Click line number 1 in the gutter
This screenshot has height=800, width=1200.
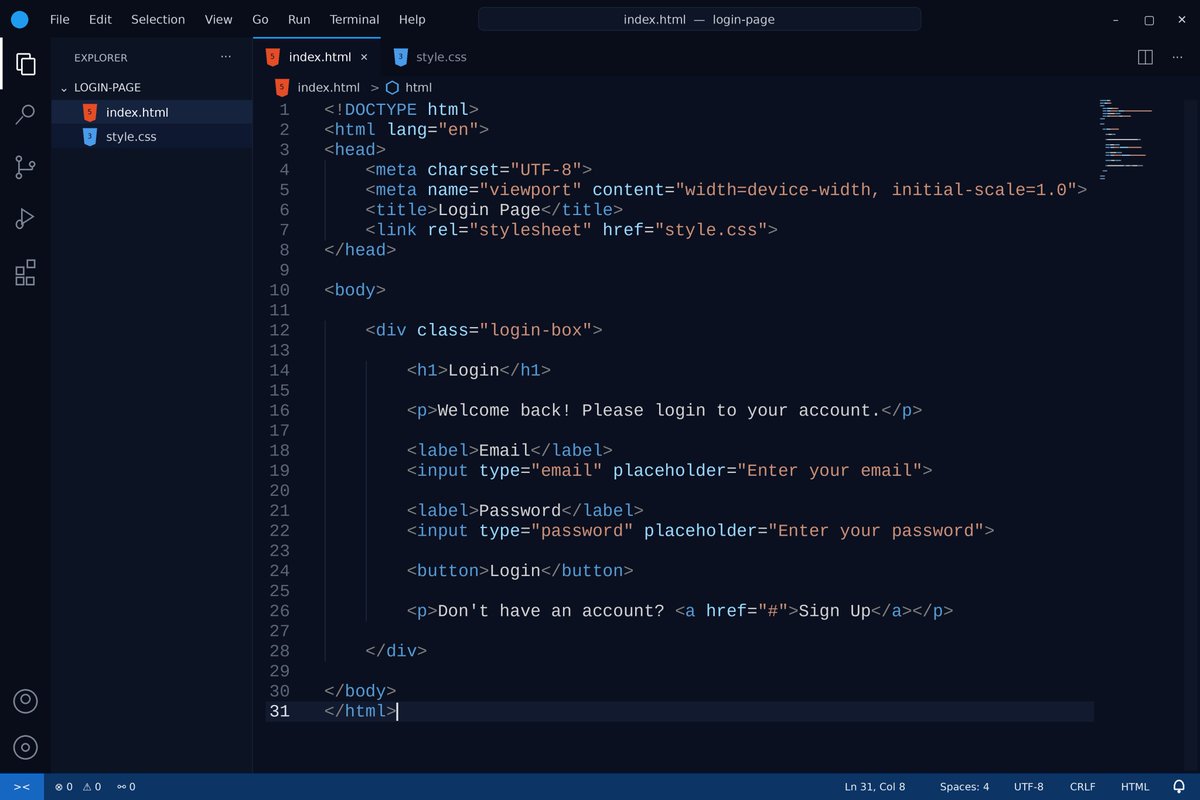click(x=284, y=110)
